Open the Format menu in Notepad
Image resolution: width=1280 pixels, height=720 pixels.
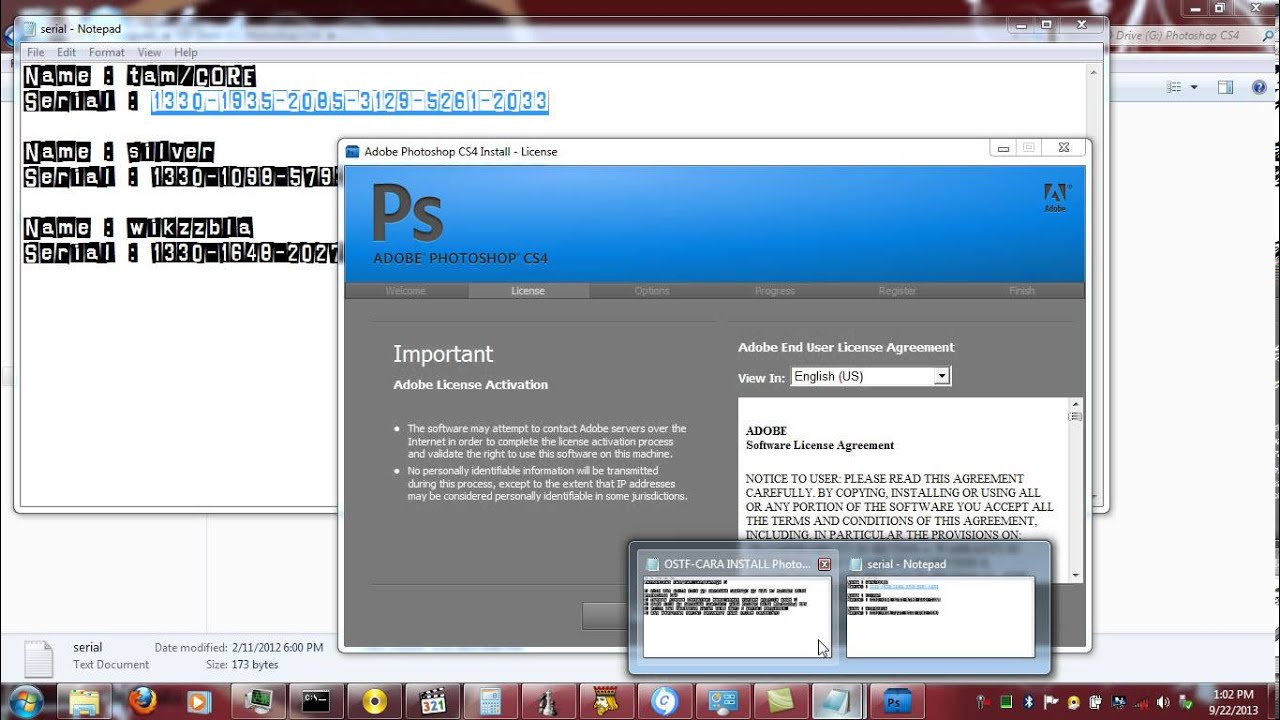click(x=106, y=52)
